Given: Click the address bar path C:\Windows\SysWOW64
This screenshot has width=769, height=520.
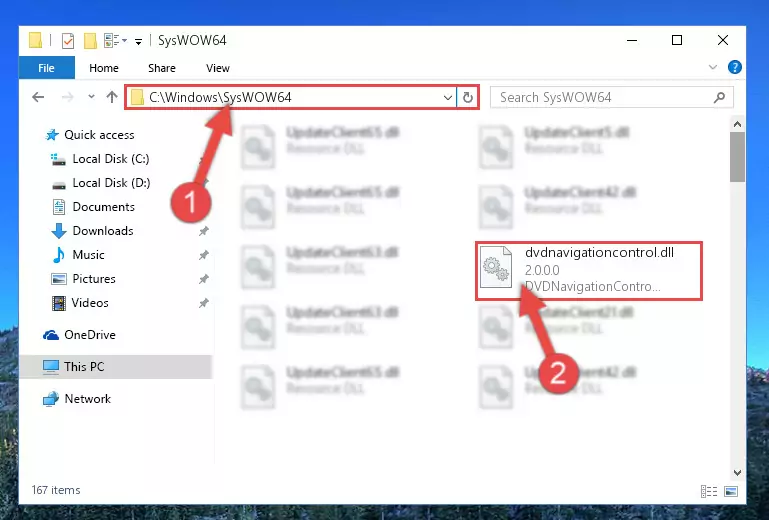Looking at the screenshot, I should (220, 97).
